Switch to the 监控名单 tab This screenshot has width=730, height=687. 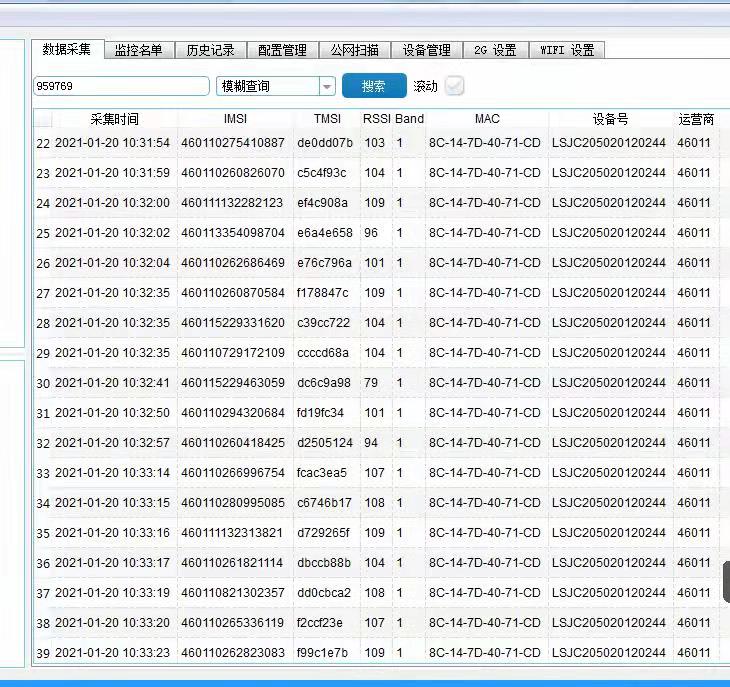[138, 50]
